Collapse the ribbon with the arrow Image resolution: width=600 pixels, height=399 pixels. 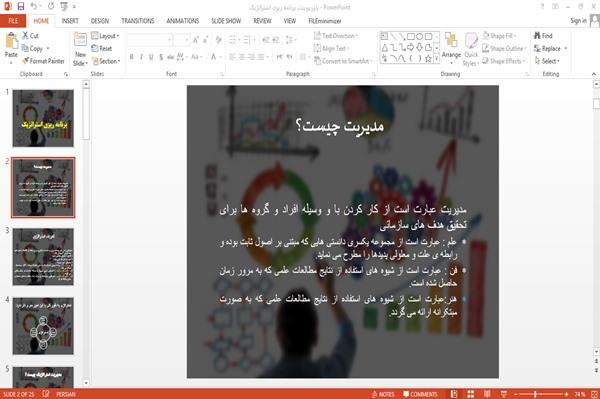[594, 74]
